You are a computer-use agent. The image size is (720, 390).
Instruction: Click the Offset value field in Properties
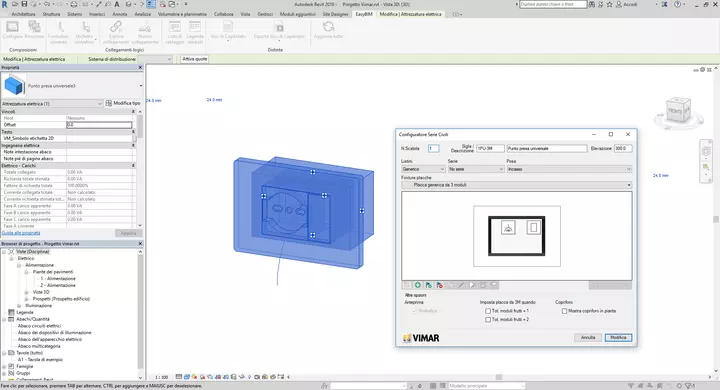pos(99,125)
